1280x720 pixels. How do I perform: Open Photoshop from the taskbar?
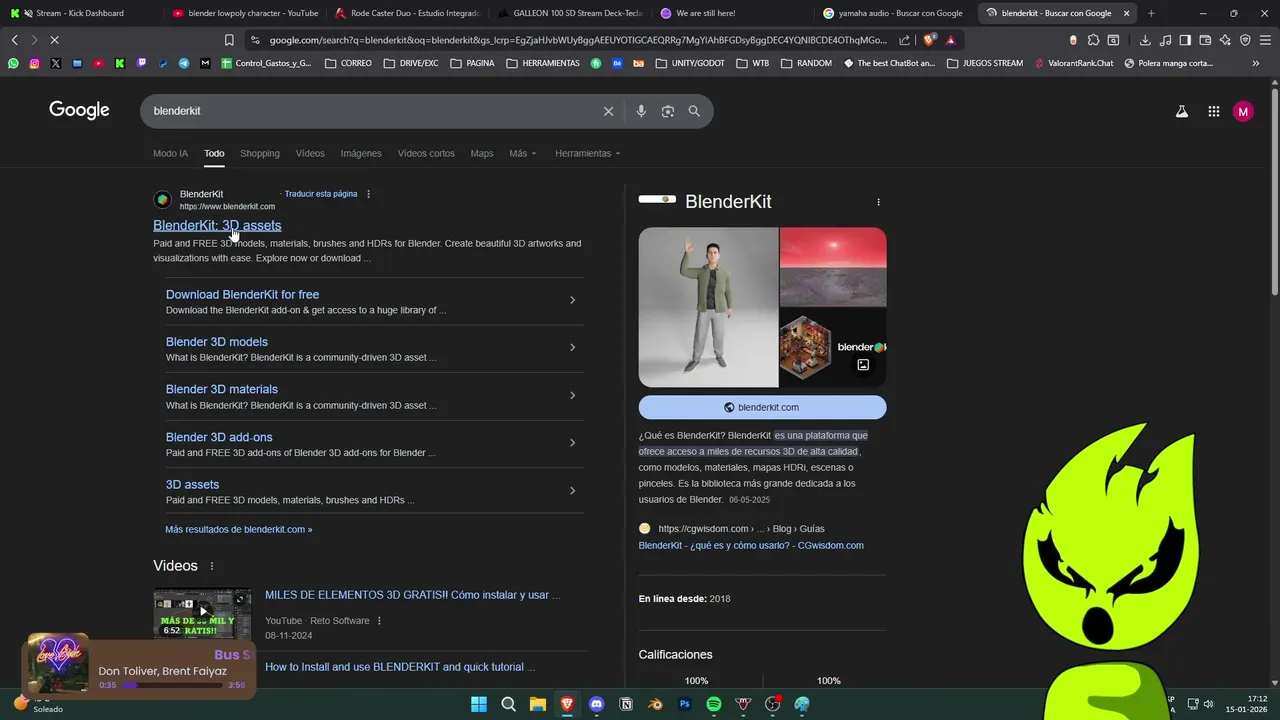coord(684,704)
